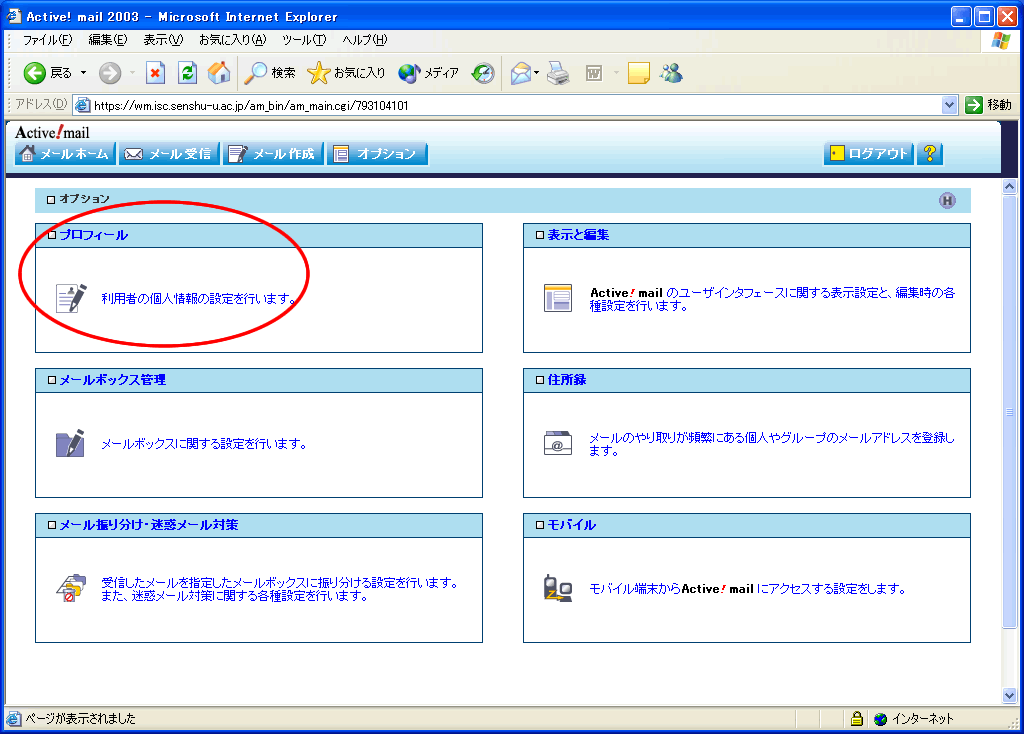Go to the browser Home page icon
This screenshot has height=734, width=1024.
[219, 73]
